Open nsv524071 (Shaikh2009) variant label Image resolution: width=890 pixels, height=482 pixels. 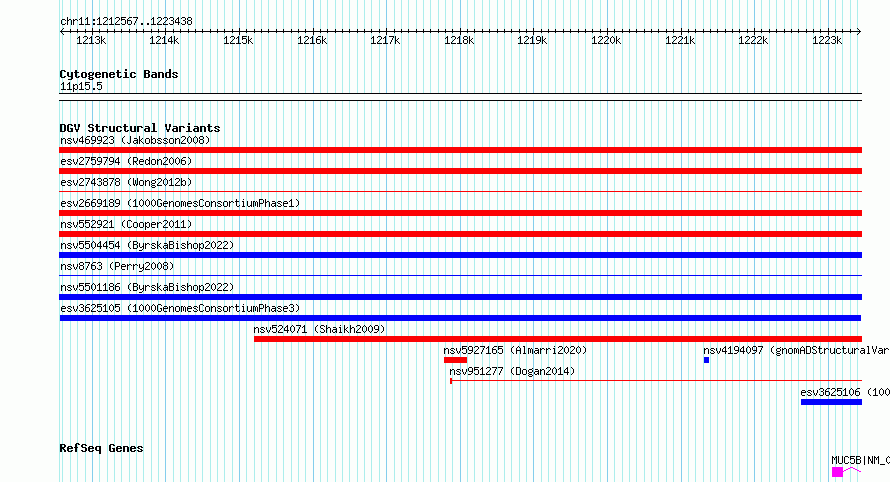pos(320,329)
